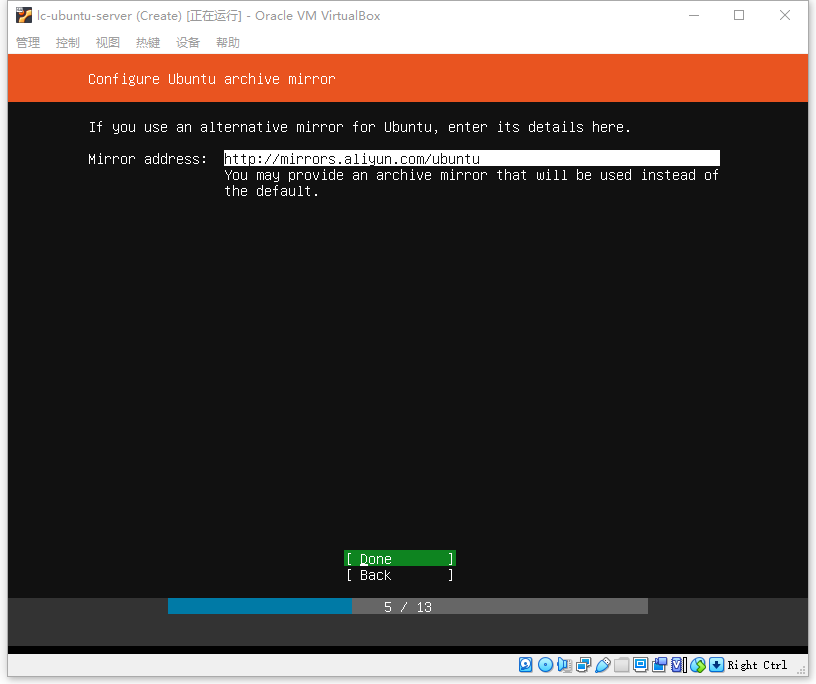Open the 控制 menu
This screenshot has height=684, width=816.
(x=68, y=43)
